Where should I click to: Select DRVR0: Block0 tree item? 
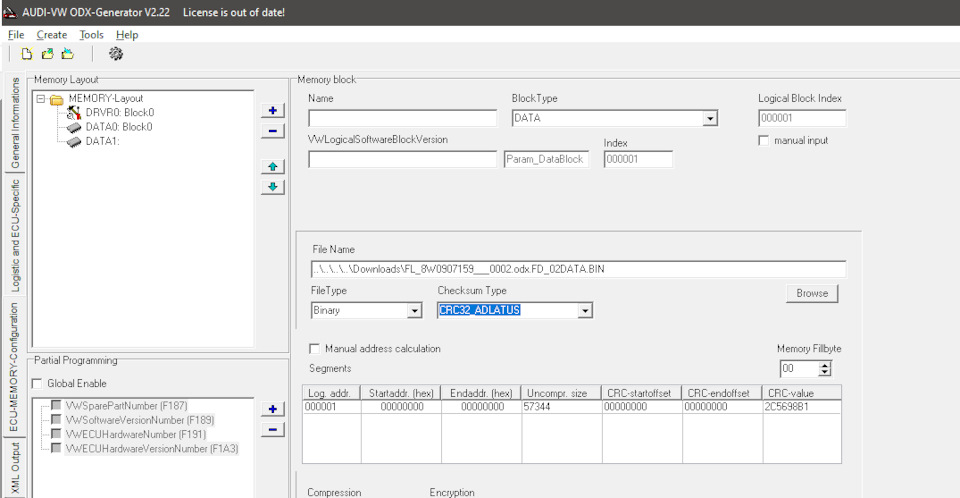(x=119, y=113)
